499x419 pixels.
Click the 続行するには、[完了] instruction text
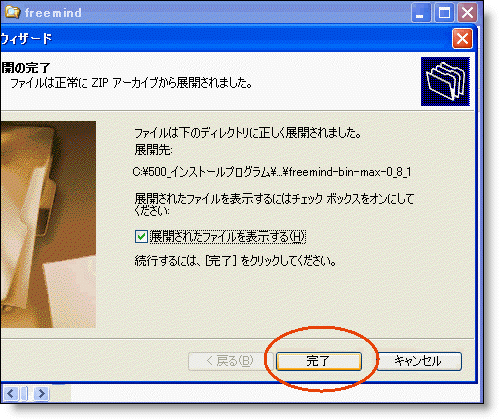(235, 261)
